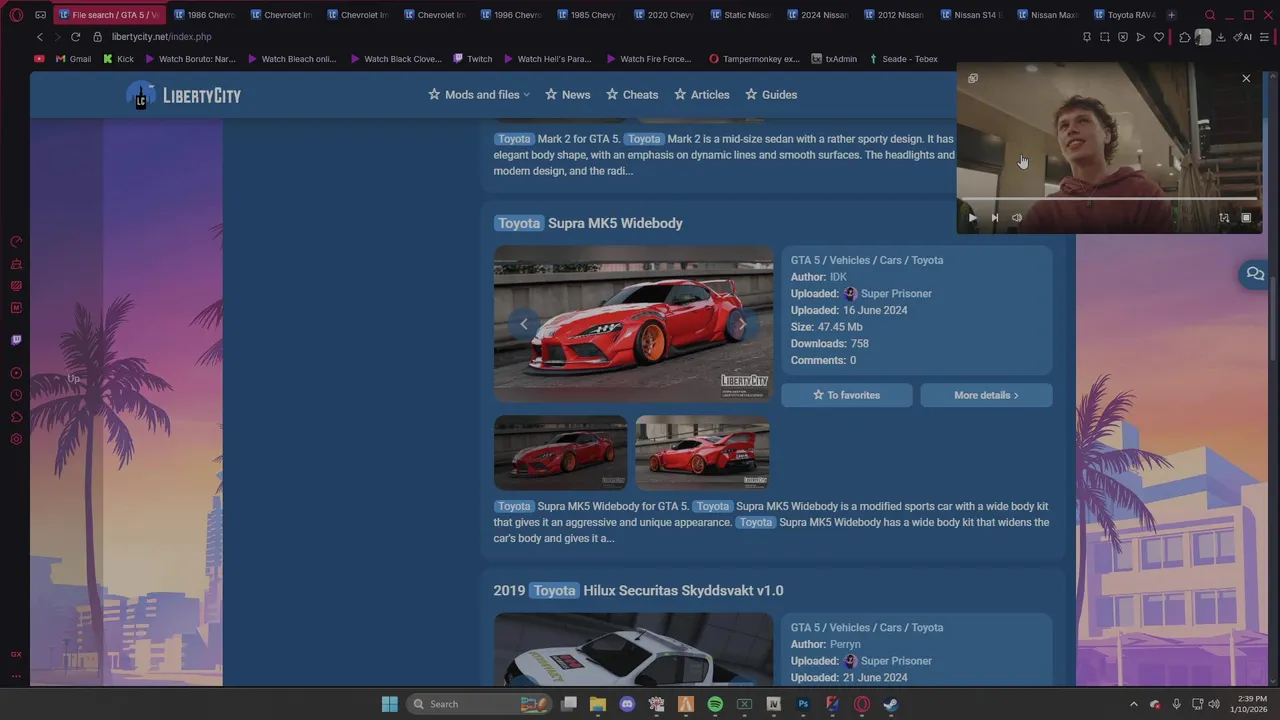Show next Supra image with the right arrow

(x=741, y=324)
